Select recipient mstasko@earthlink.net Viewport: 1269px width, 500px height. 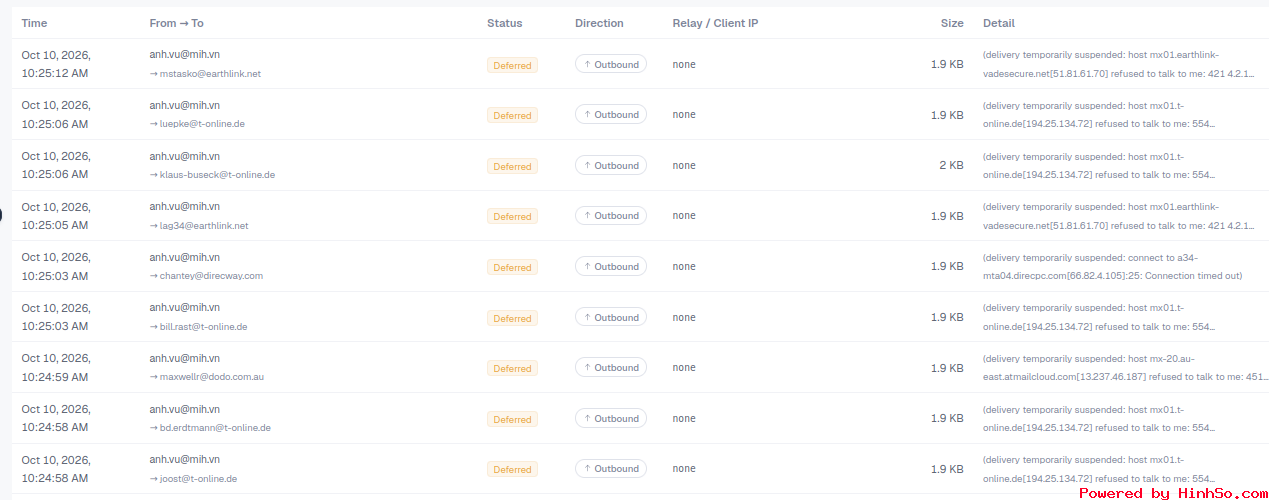210,74
